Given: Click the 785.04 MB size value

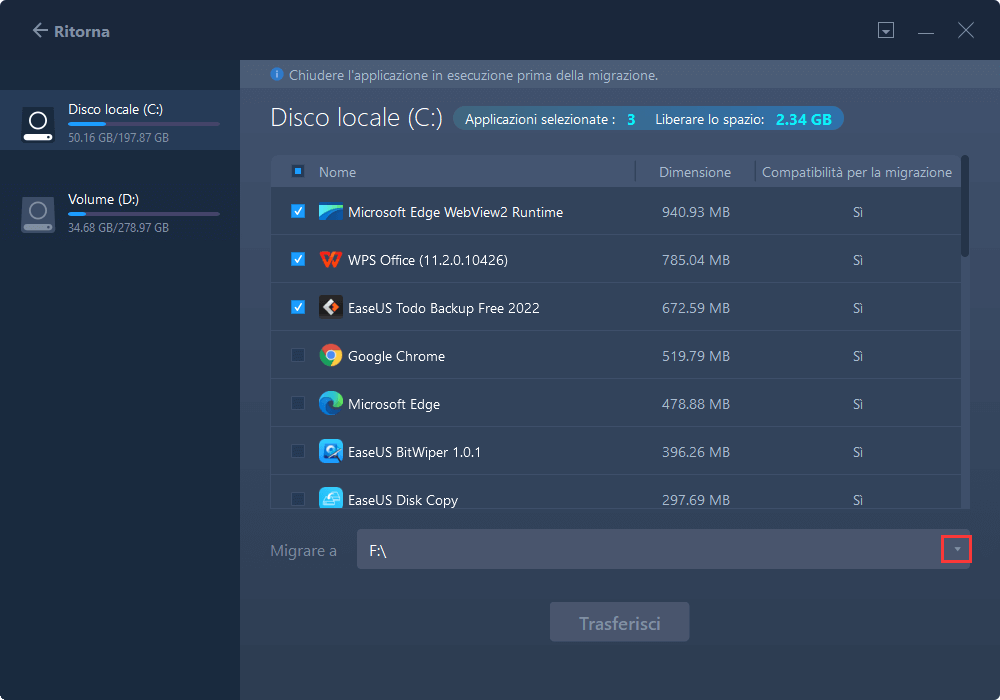Looking at the screenshot, I should pyautogui.click(x=695, y=259).
